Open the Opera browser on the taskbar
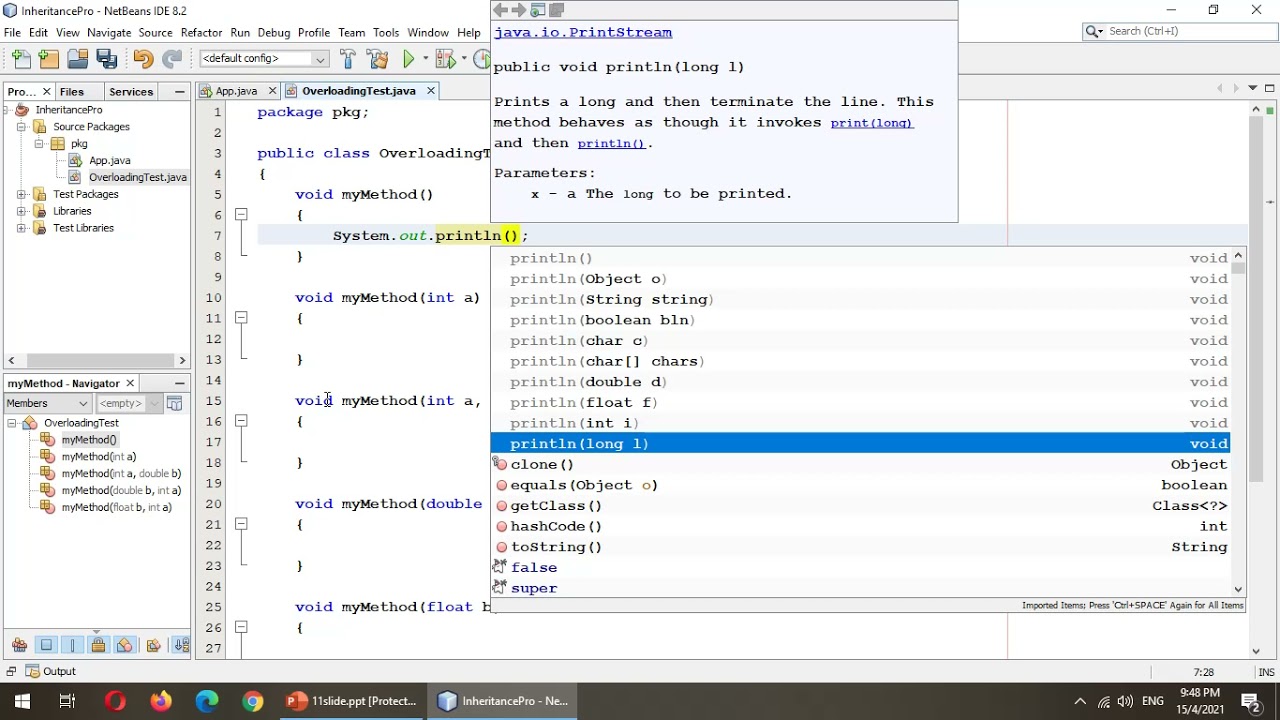 [115, 701]
